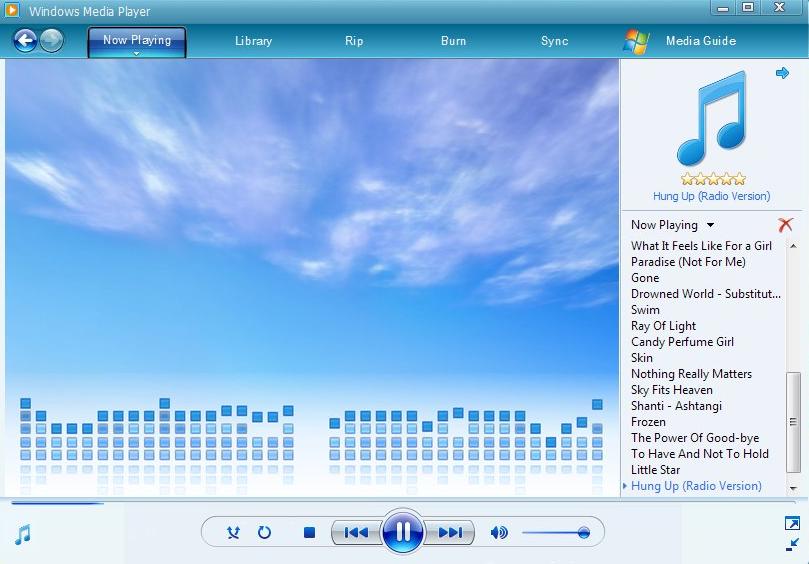Select Drowned World - Substitut... track
The width and height of the screenshot is (809, 564).
pyautogui.click(x=706, y=294)
